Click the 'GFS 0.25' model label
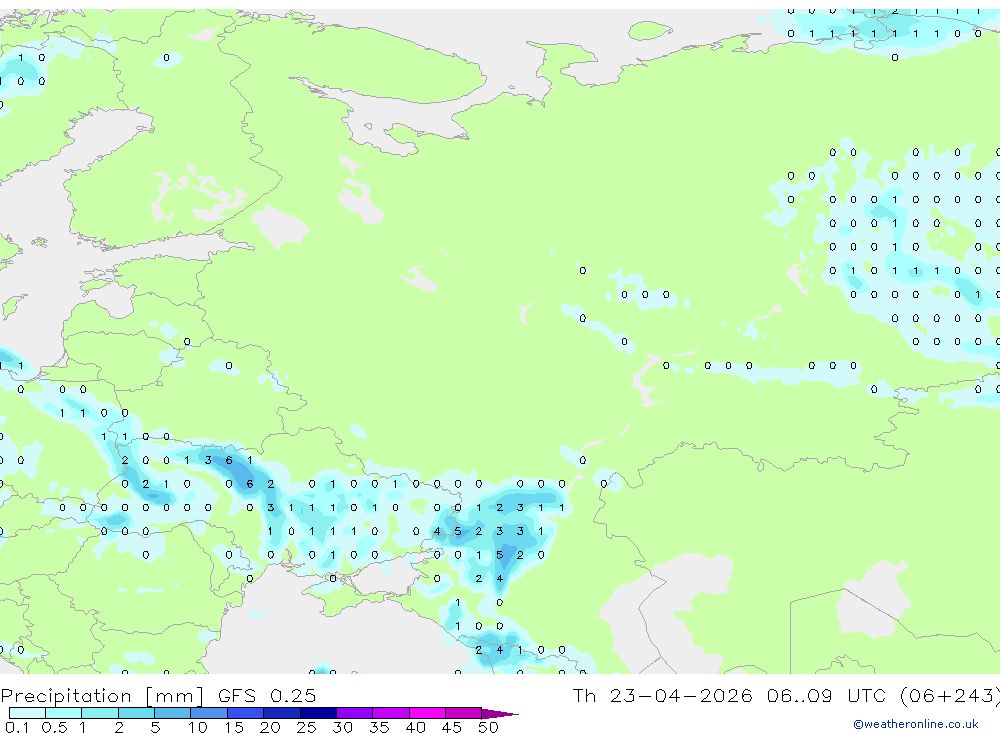Image resolution: width=1000 pixels, height=733 pixels. (267, 695)
